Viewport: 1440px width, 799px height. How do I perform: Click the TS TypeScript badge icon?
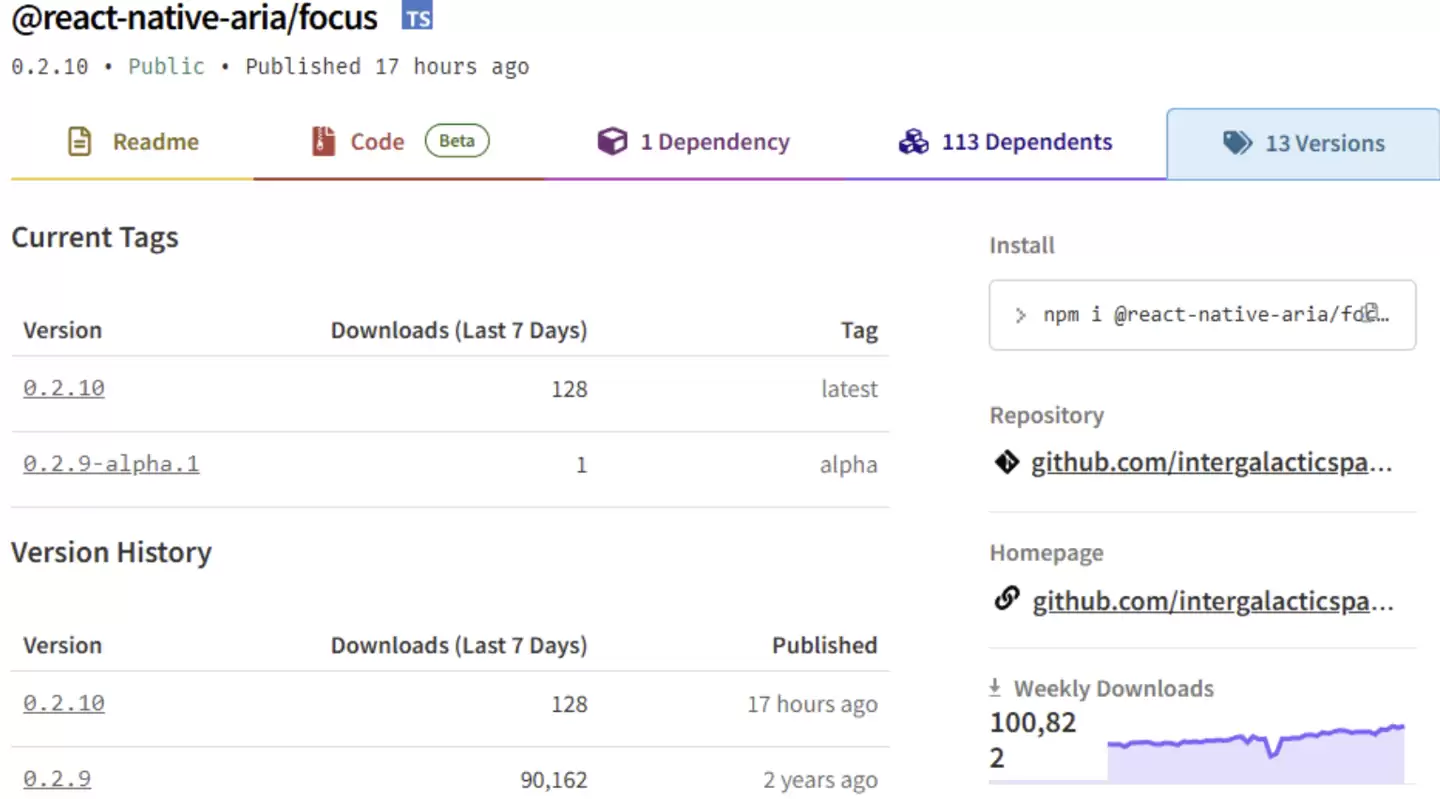click(x=417, y=16)
